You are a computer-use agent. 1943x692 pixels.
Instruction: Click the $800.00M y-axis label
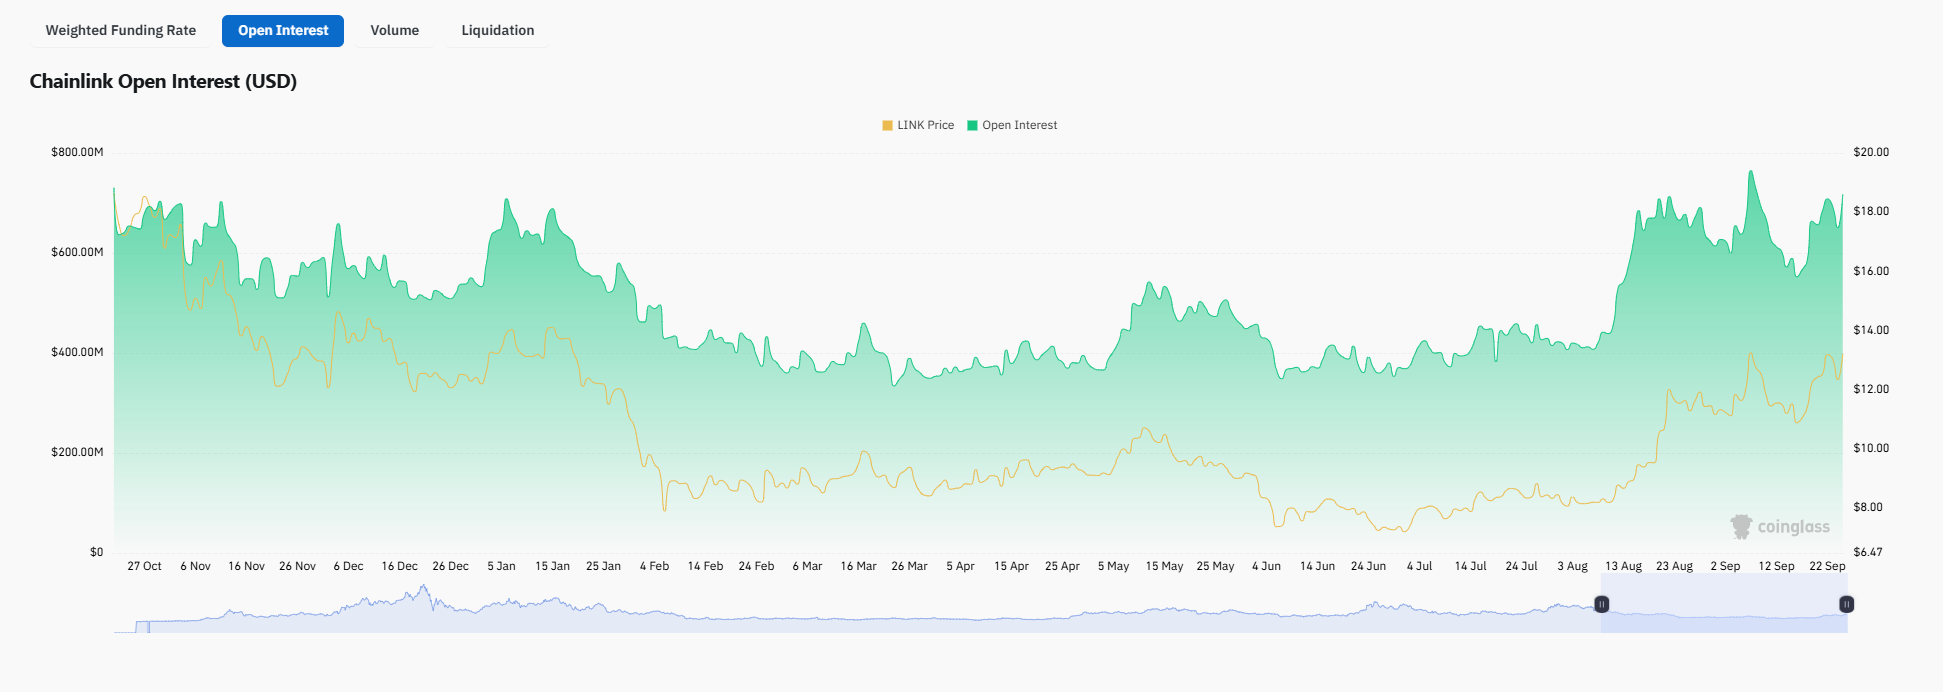coord(77,152)
